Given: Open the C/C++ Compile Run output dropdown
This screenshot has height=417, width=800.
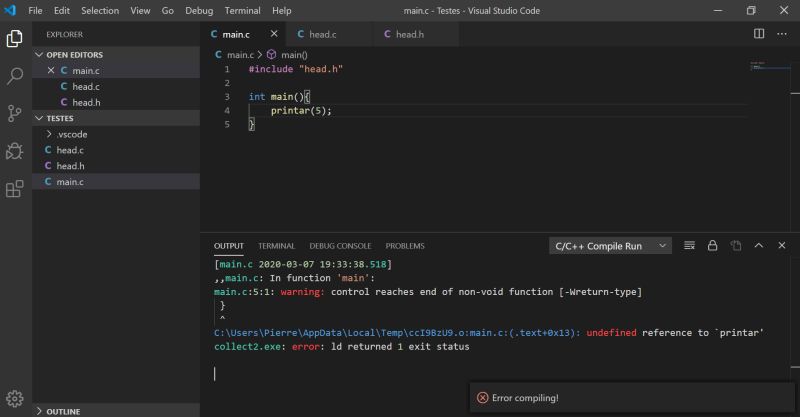Looking at the screenshot, I should point(610,246).
